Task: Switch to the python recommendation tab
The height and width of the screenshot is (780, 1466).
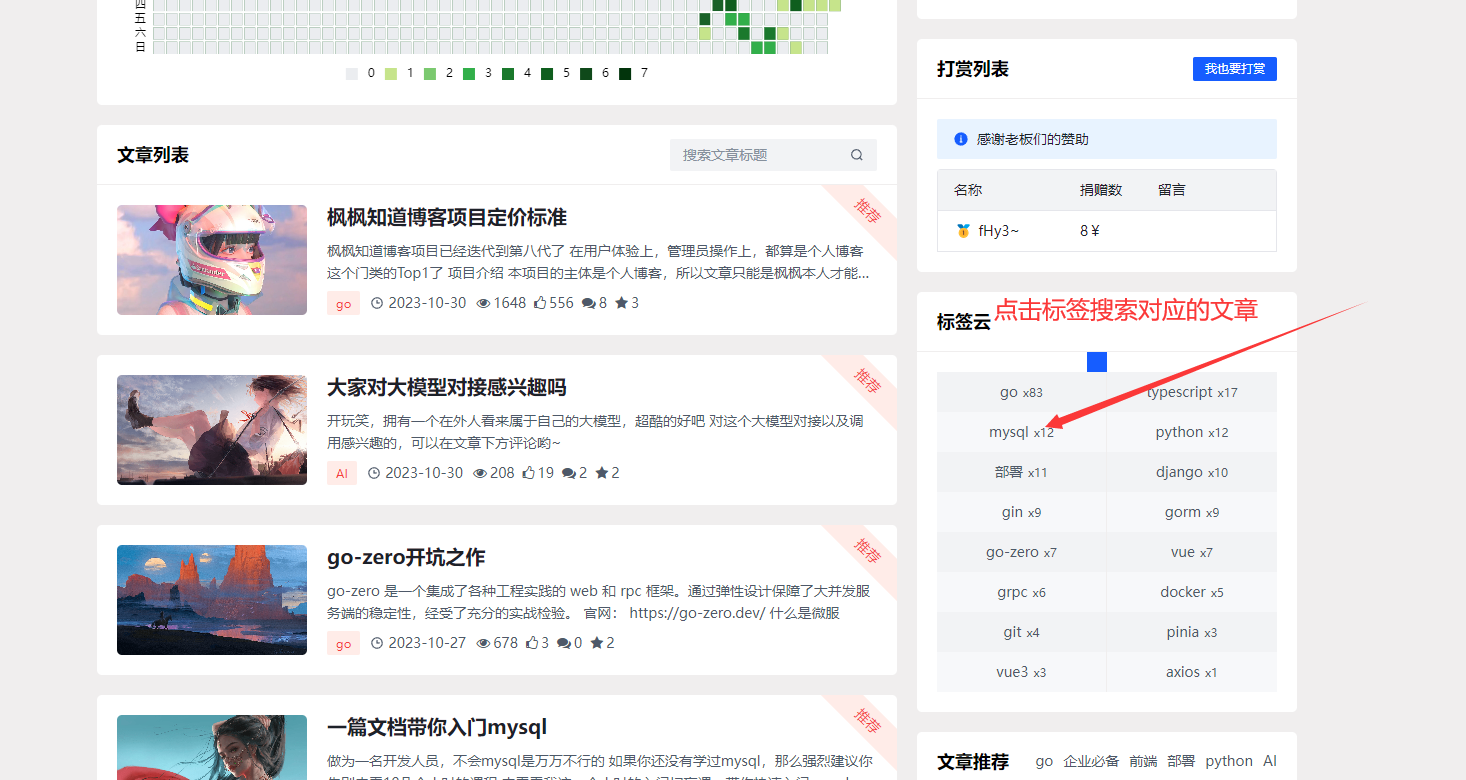Action: (1229, 761)
